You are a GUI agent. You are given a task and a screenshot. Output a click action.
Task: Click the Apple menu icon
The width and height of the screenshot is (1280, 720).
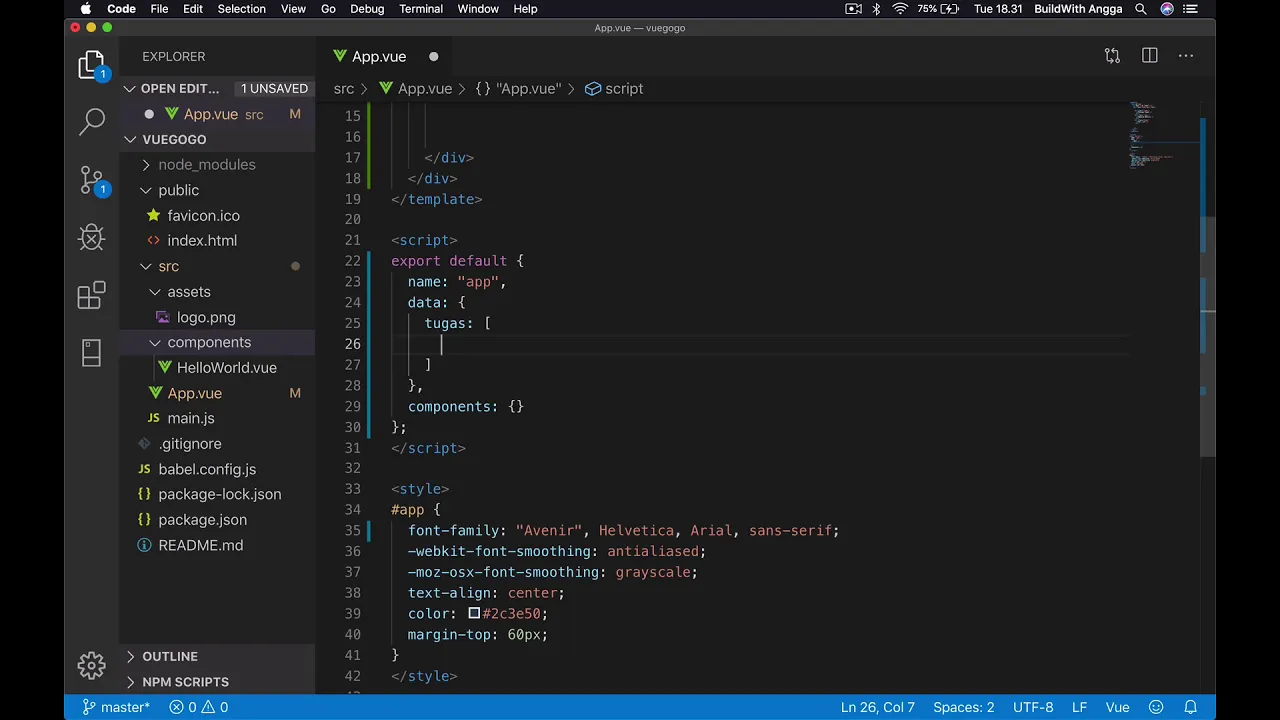pos(86,9)
